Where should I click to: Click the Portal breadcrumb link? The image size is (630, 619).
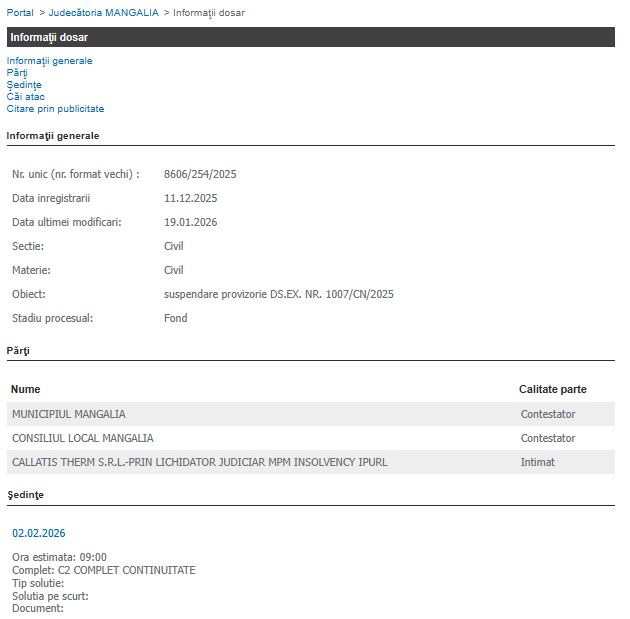point(20,13)
